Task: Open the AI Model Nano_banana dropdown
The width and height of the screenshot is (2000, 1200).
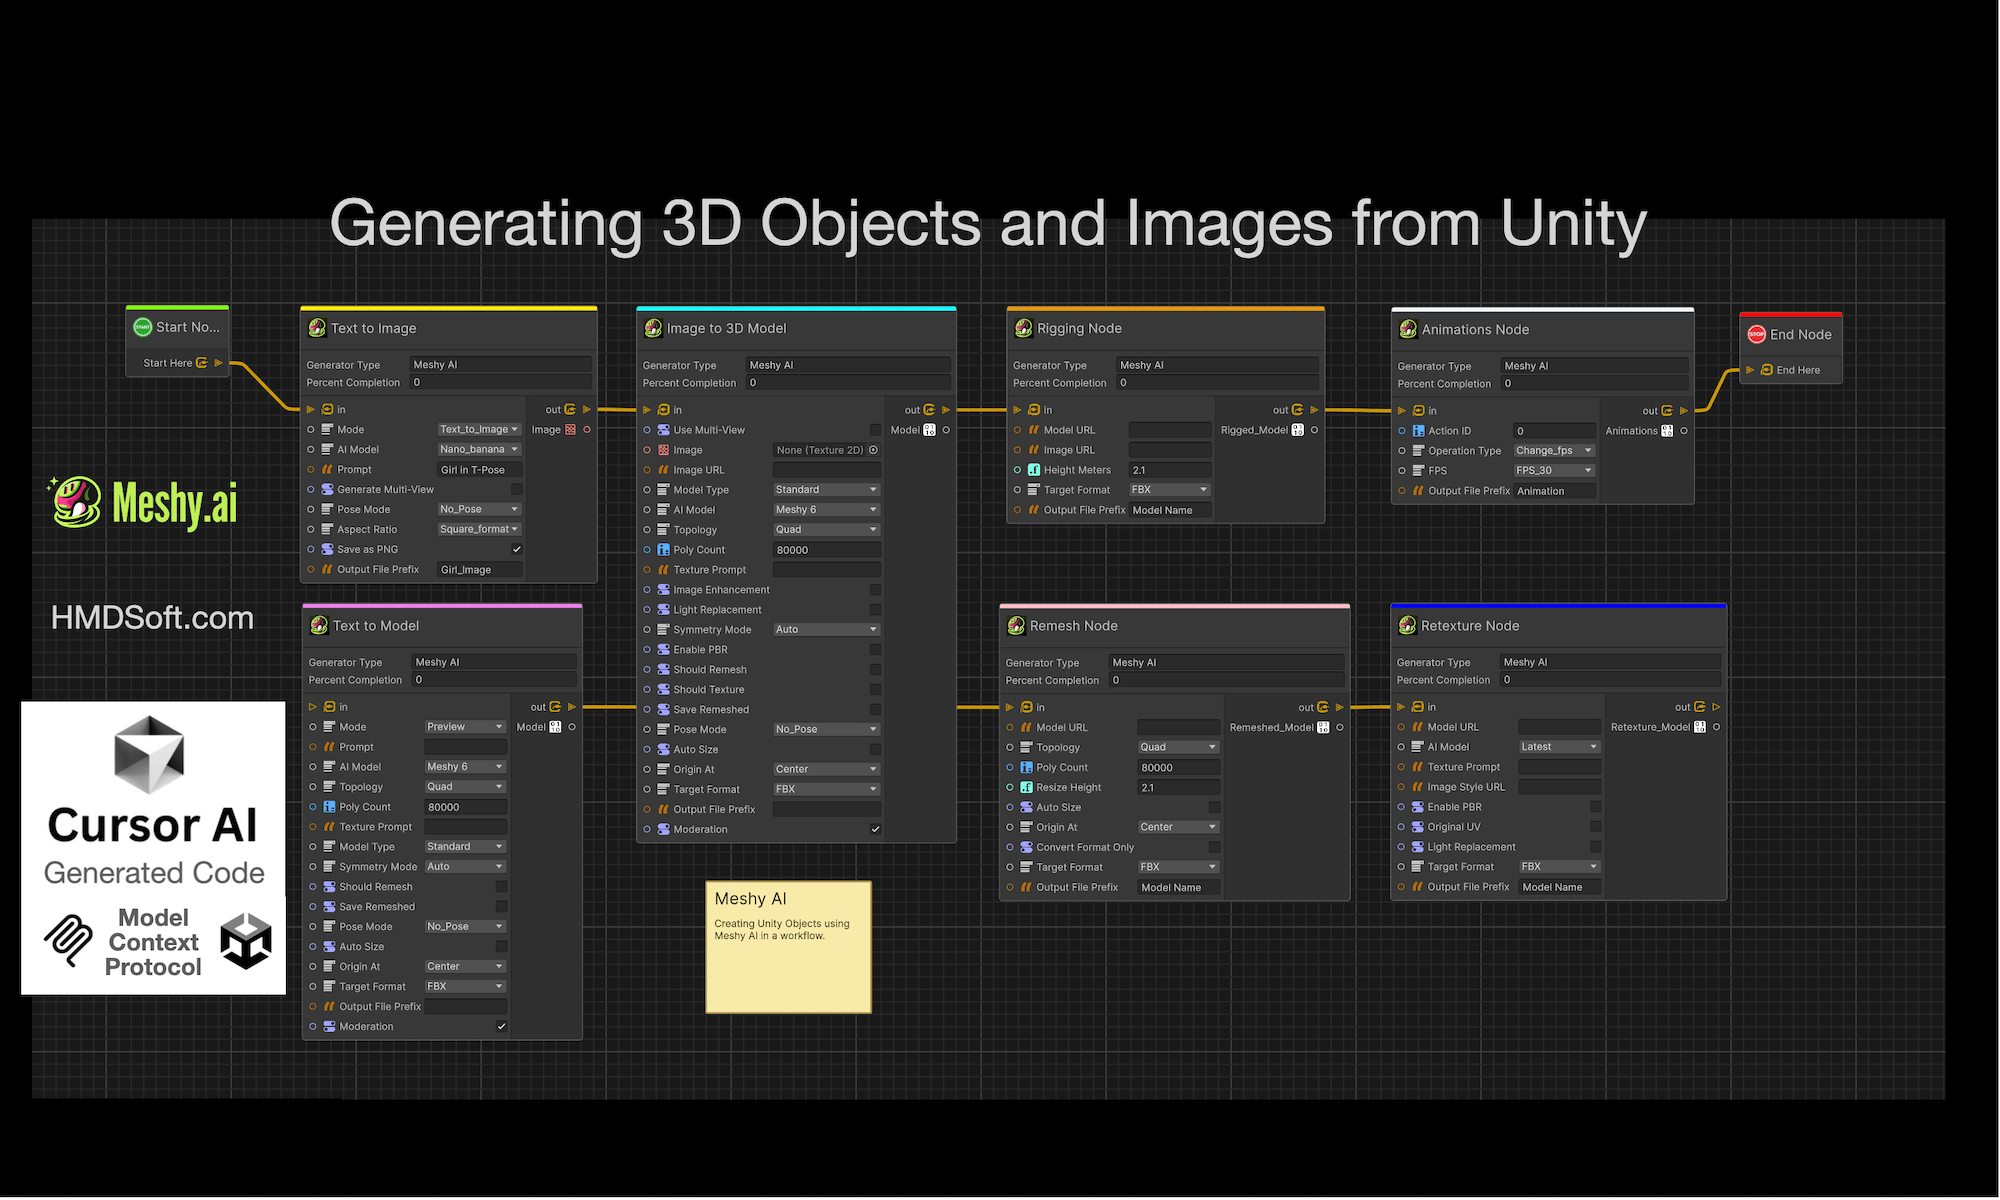Action: (x=479, y=449)
